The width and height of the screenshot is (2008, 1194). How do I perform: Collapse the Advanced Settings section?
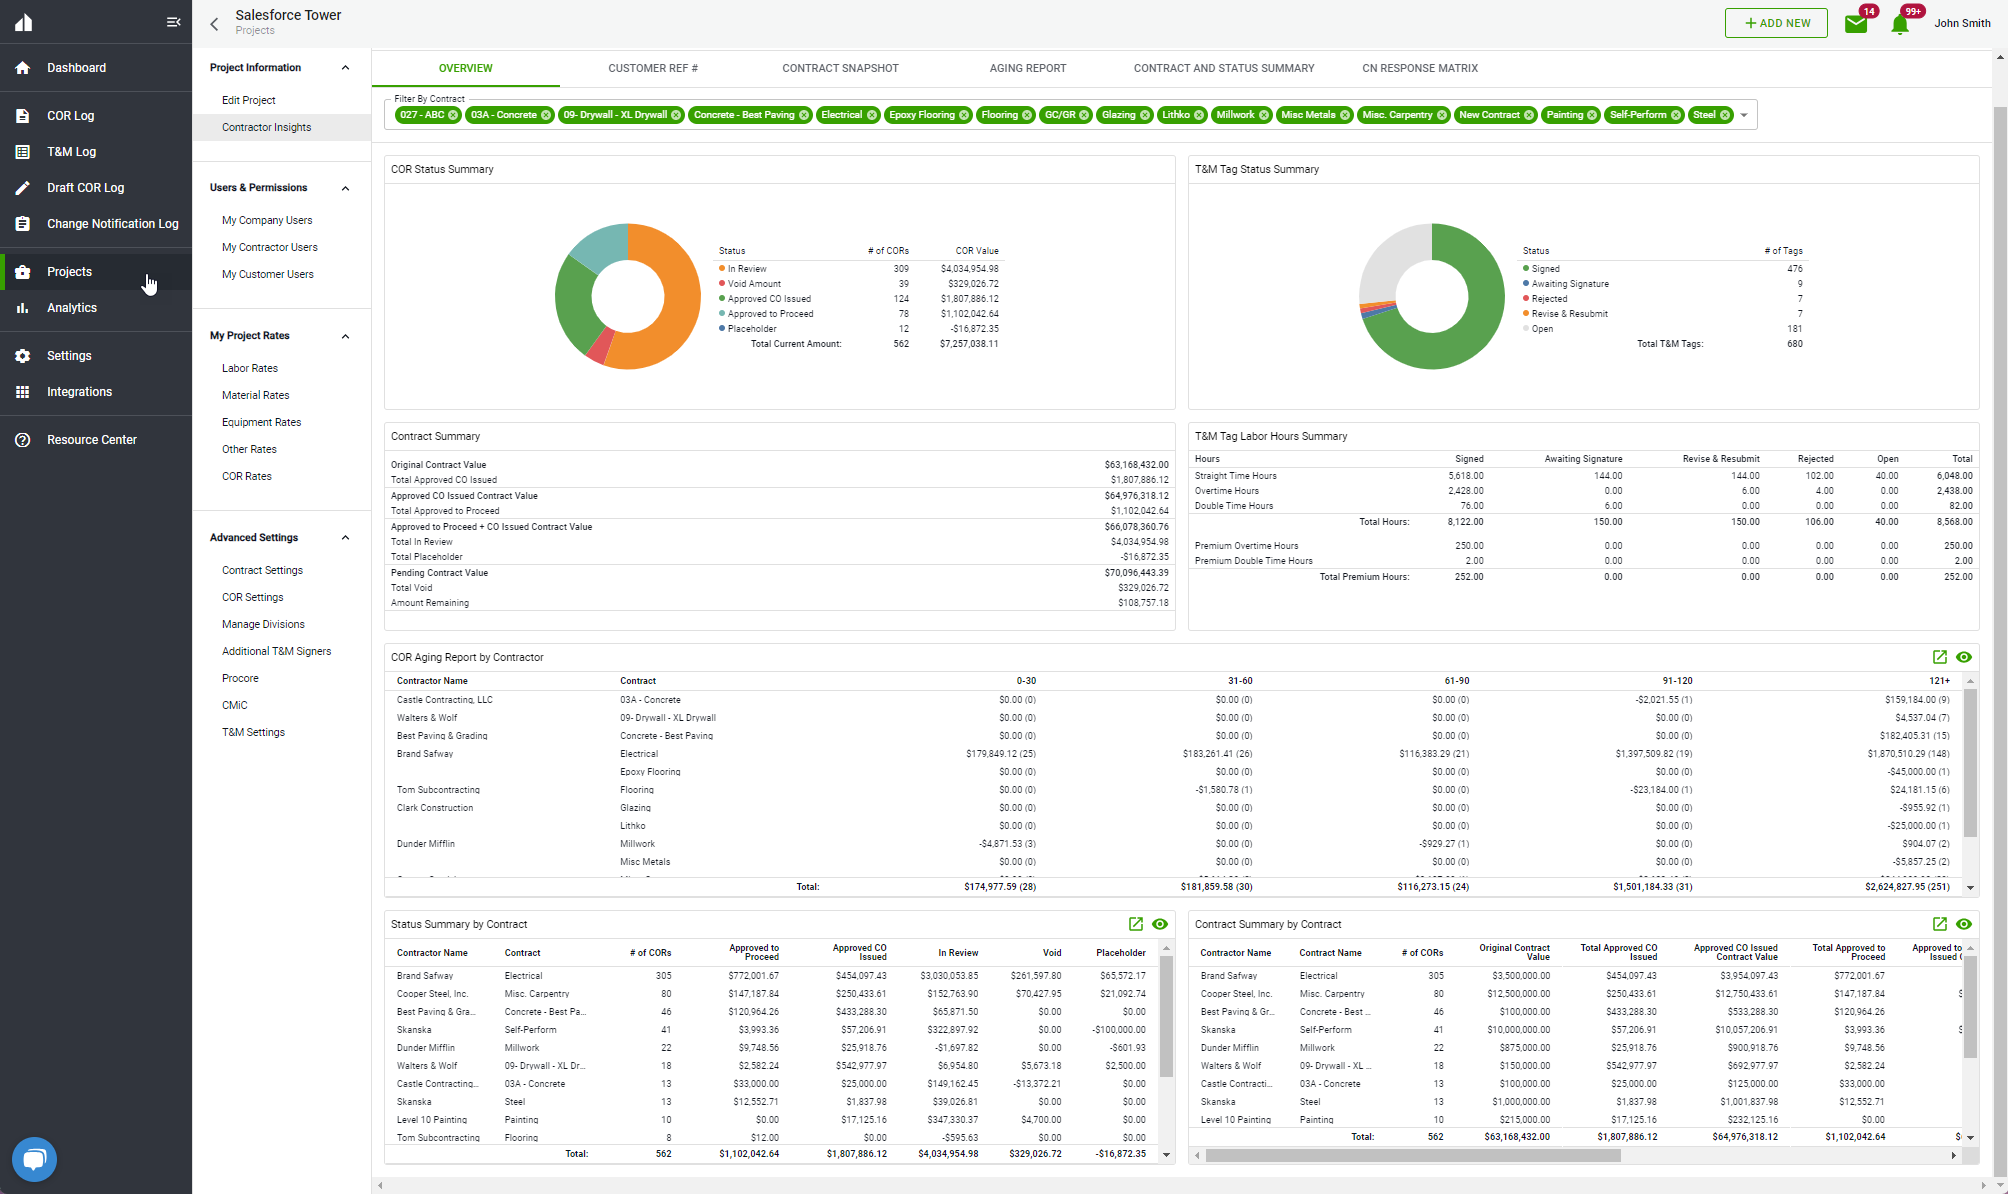[345, 537]
